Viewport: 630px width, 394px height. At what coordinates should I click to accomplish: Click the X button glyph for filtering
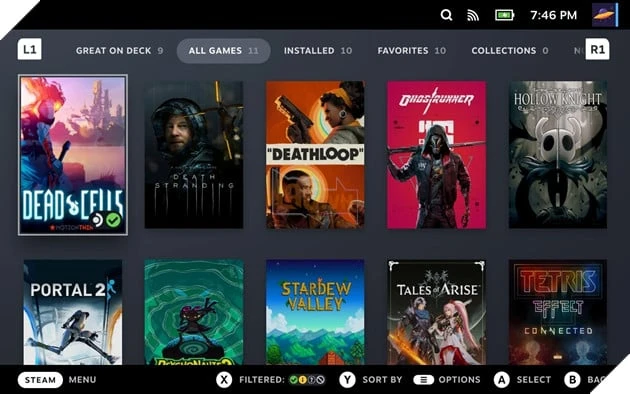click(x=224, y=380)
